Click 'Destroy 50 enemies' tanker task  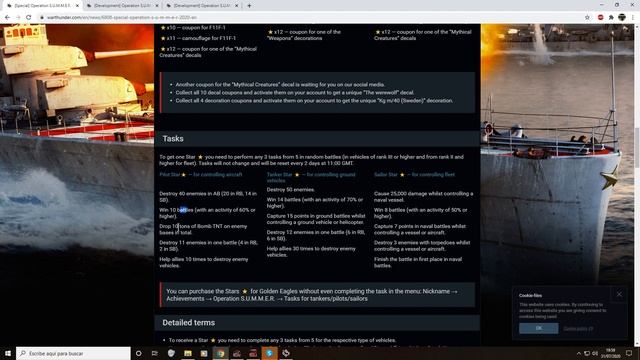tap(291, 190)
